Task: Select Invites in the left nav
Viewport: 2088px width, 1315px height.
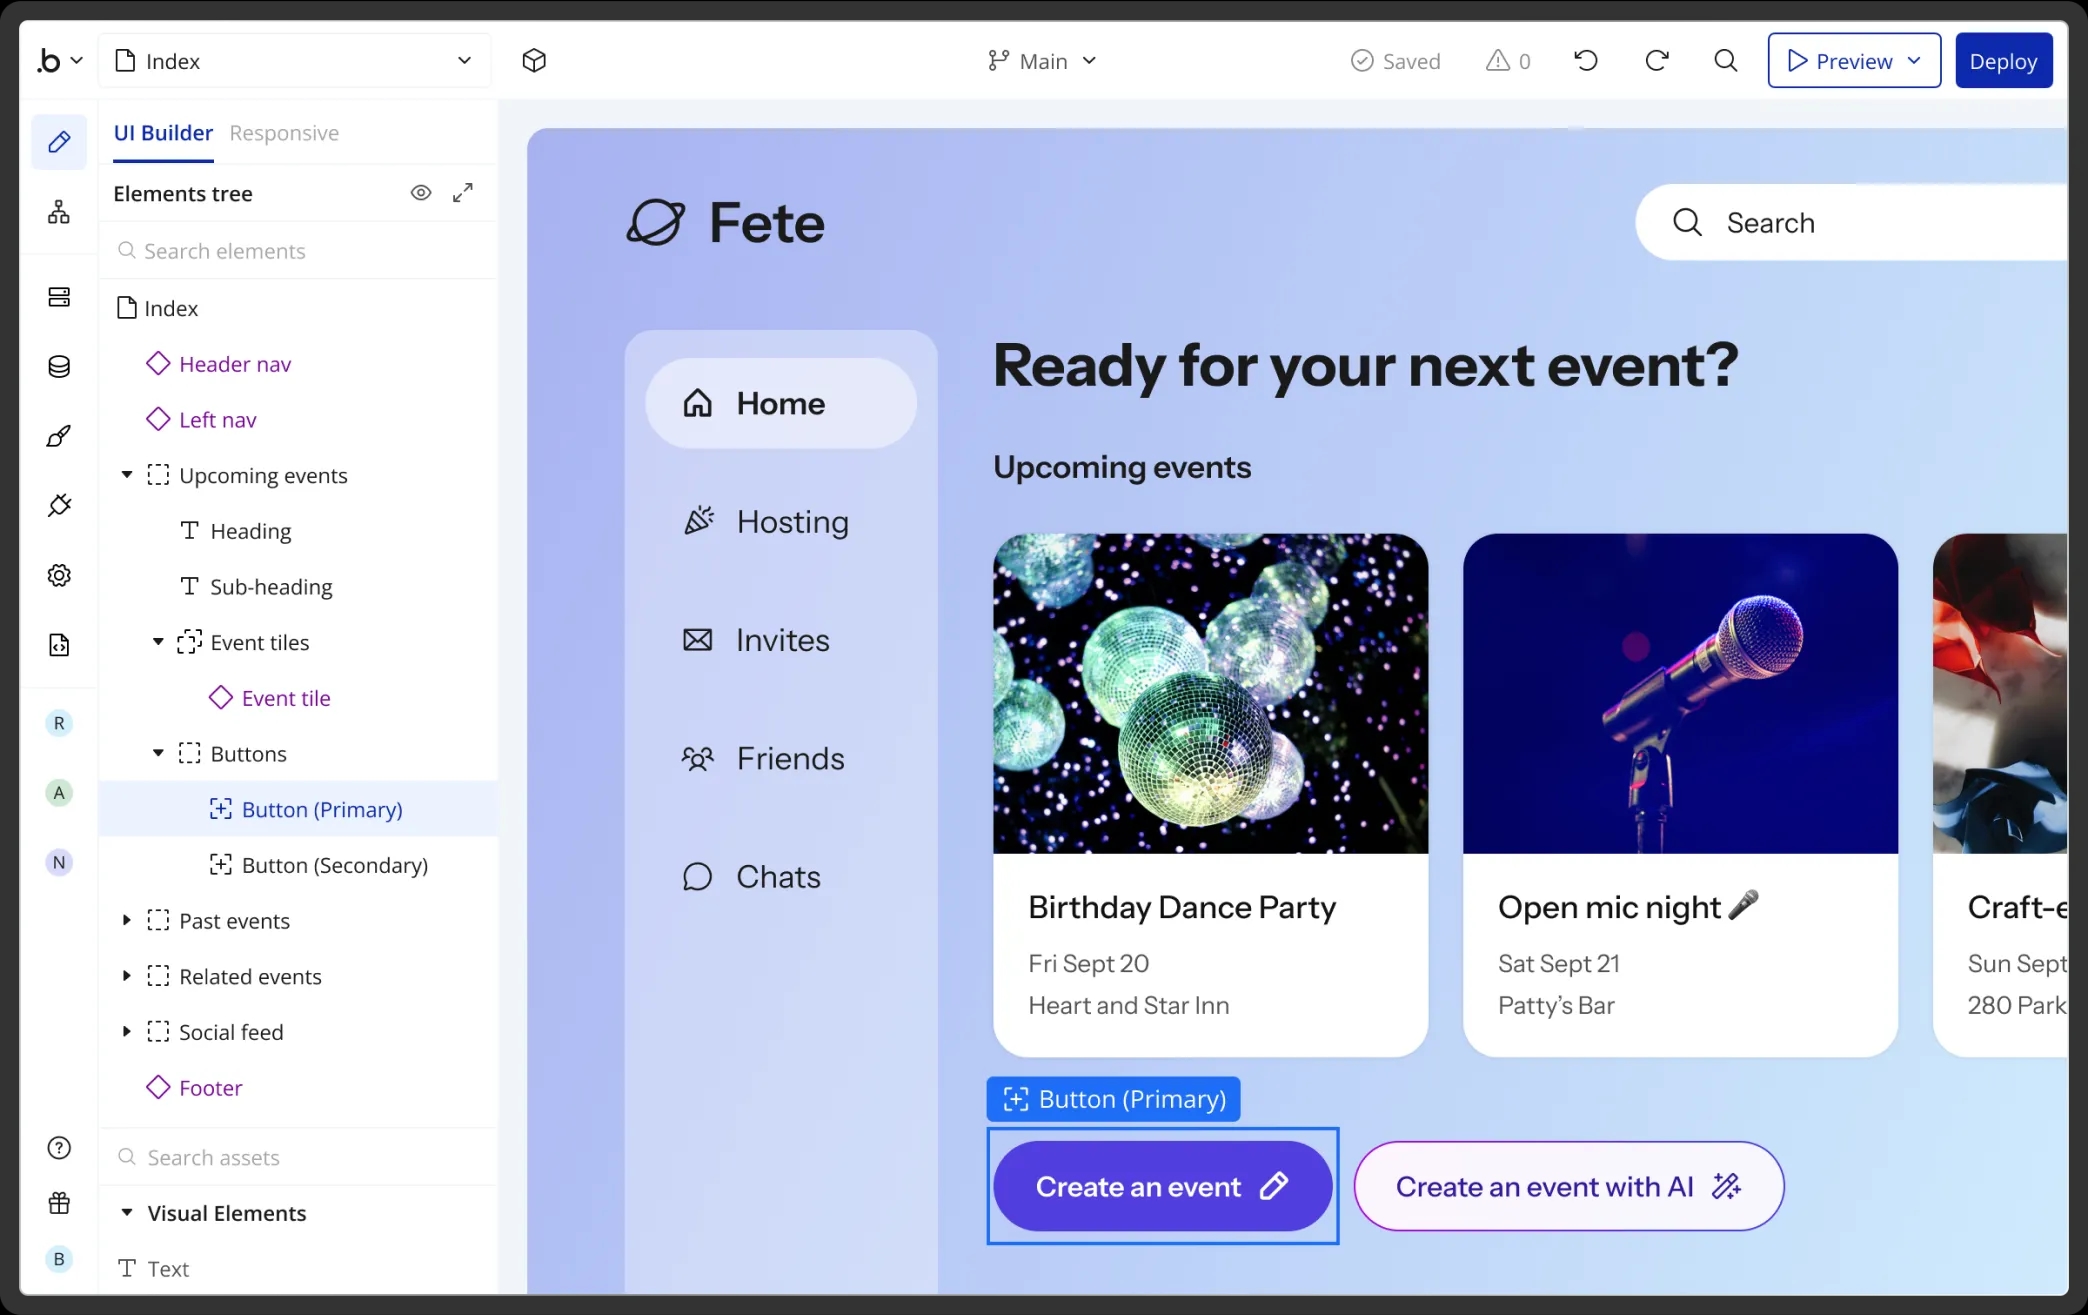Action: coord(757,640)
